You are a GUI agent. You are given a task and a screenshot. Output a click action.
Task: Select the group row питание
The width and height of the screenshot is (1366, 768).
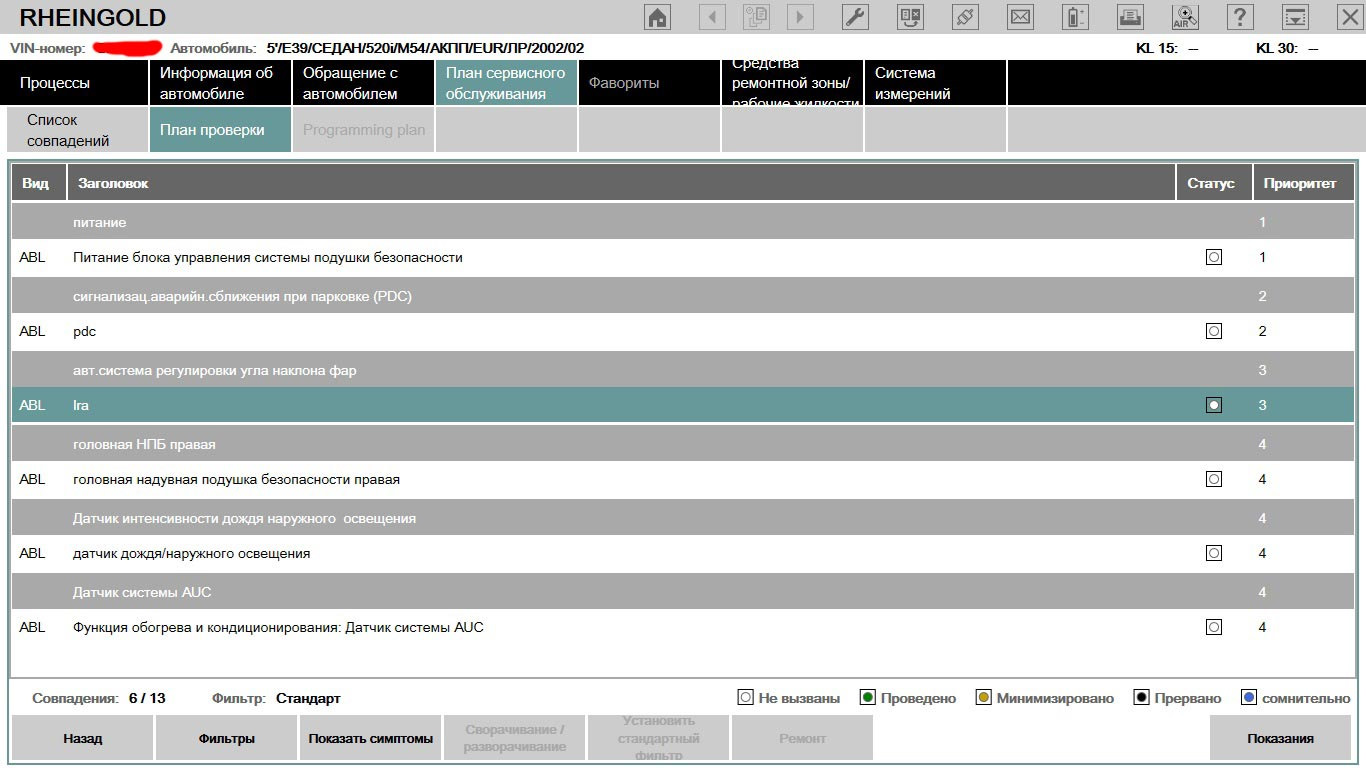click(683, 221)
